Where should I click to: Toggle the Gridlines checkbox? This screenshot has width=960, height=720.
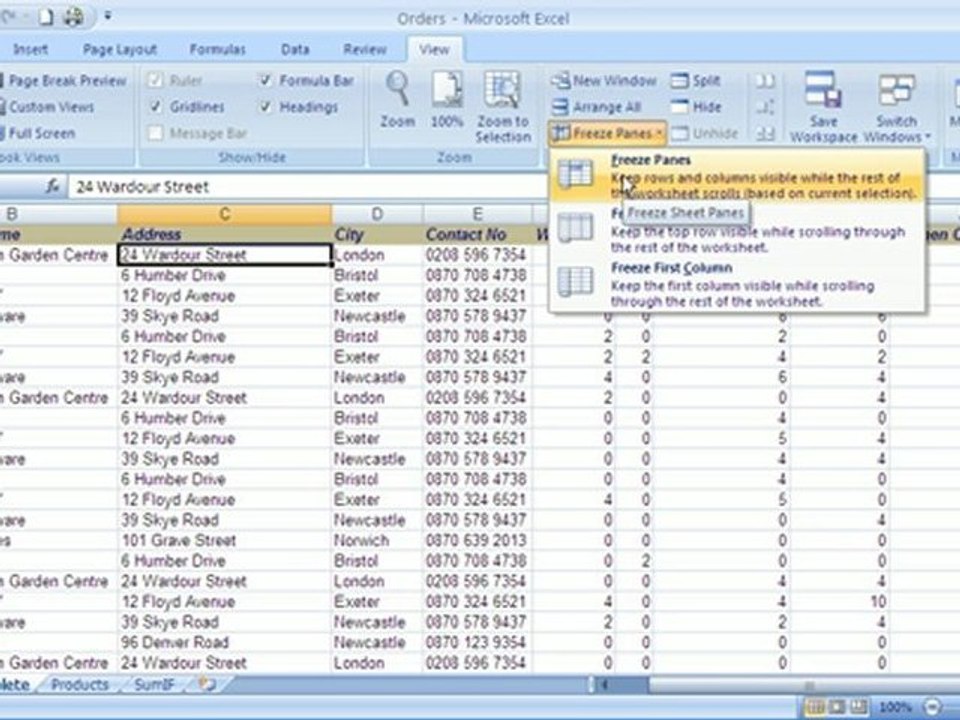pos(156,107)
